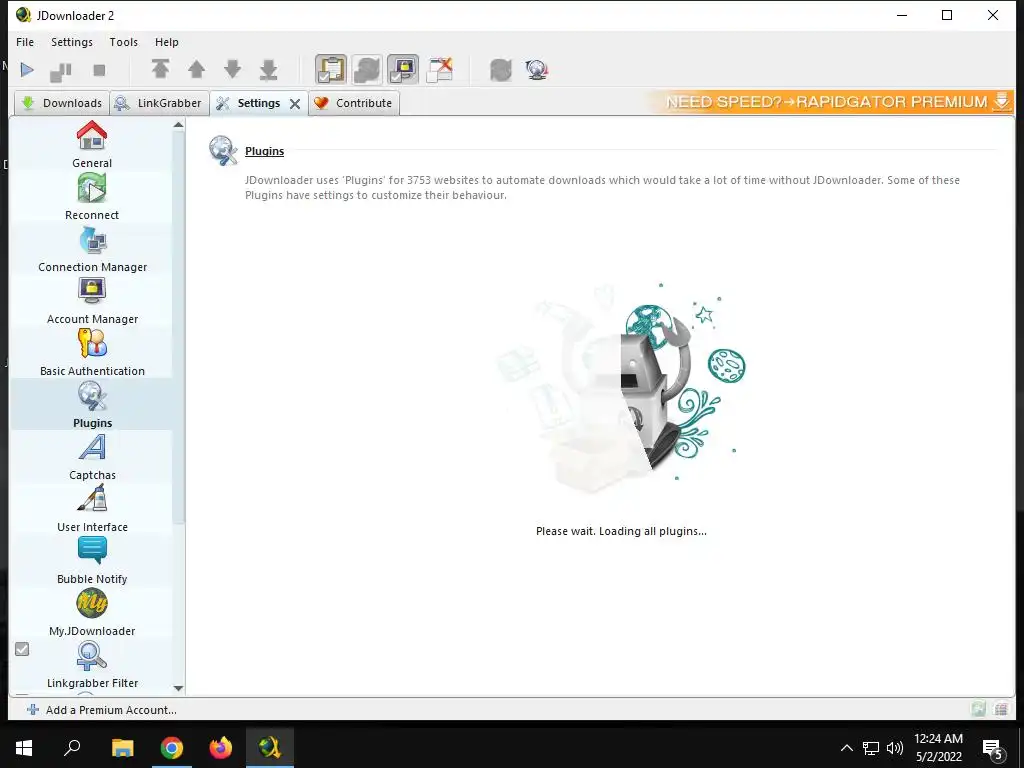Viewport: 1024px width, 768px height.
Task: Click the green icon in bottom status bar
Action: coord(978,709)
